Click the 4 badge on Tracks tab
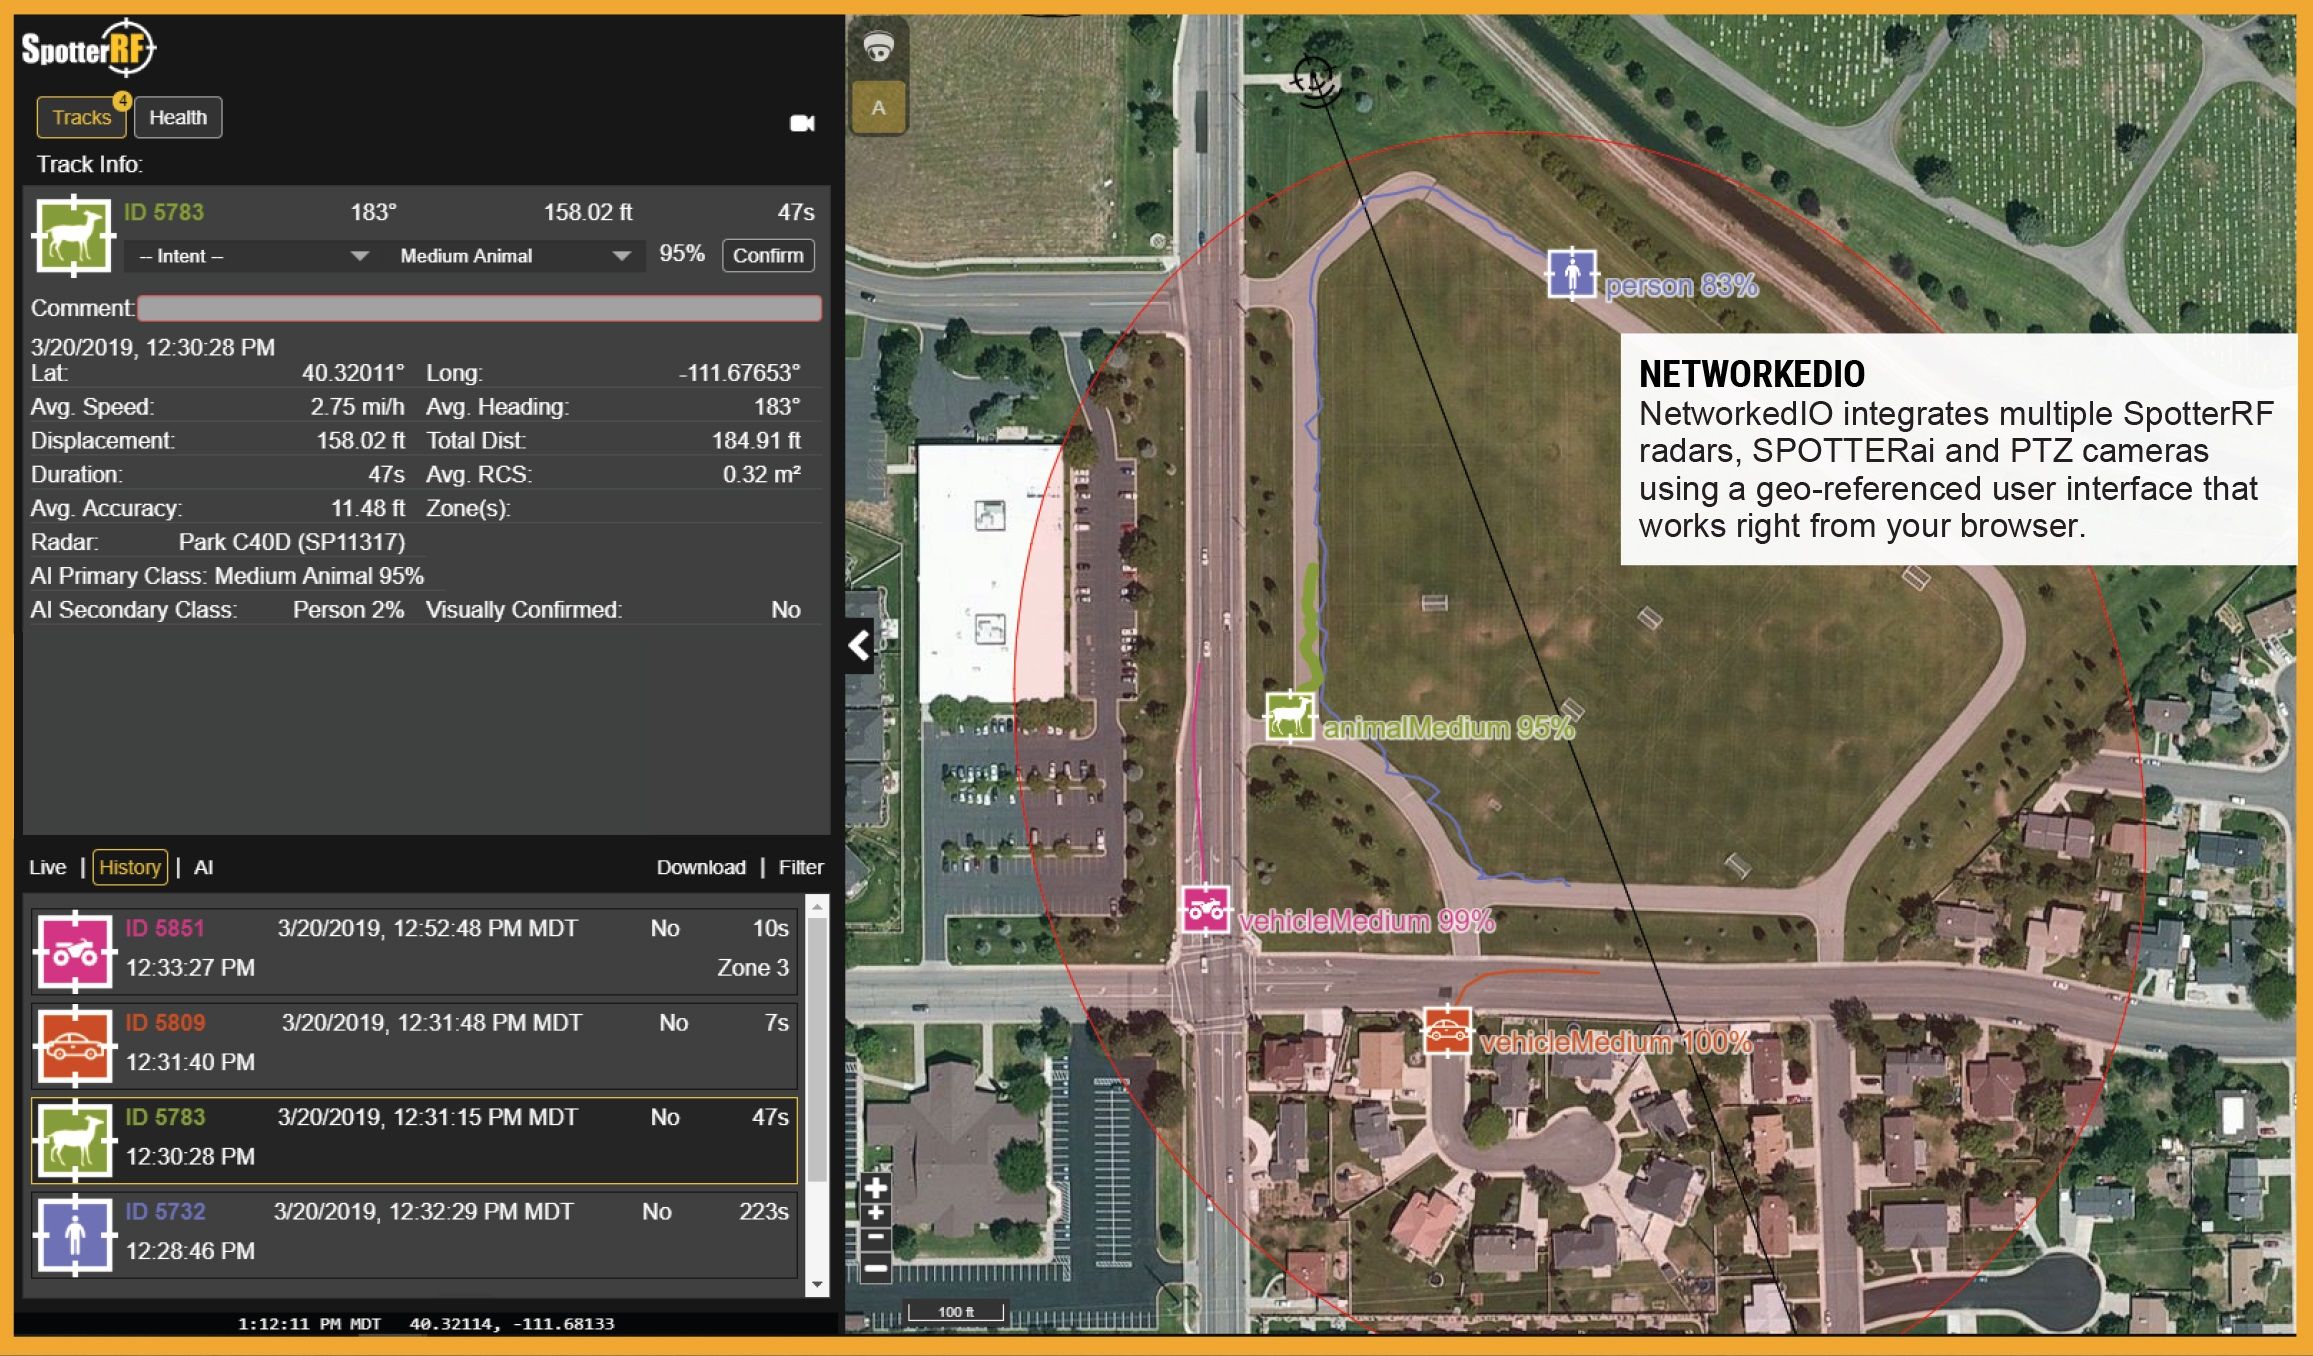Image resolution: width=2313 pixels, height=1356 pixels. point(122,101)
